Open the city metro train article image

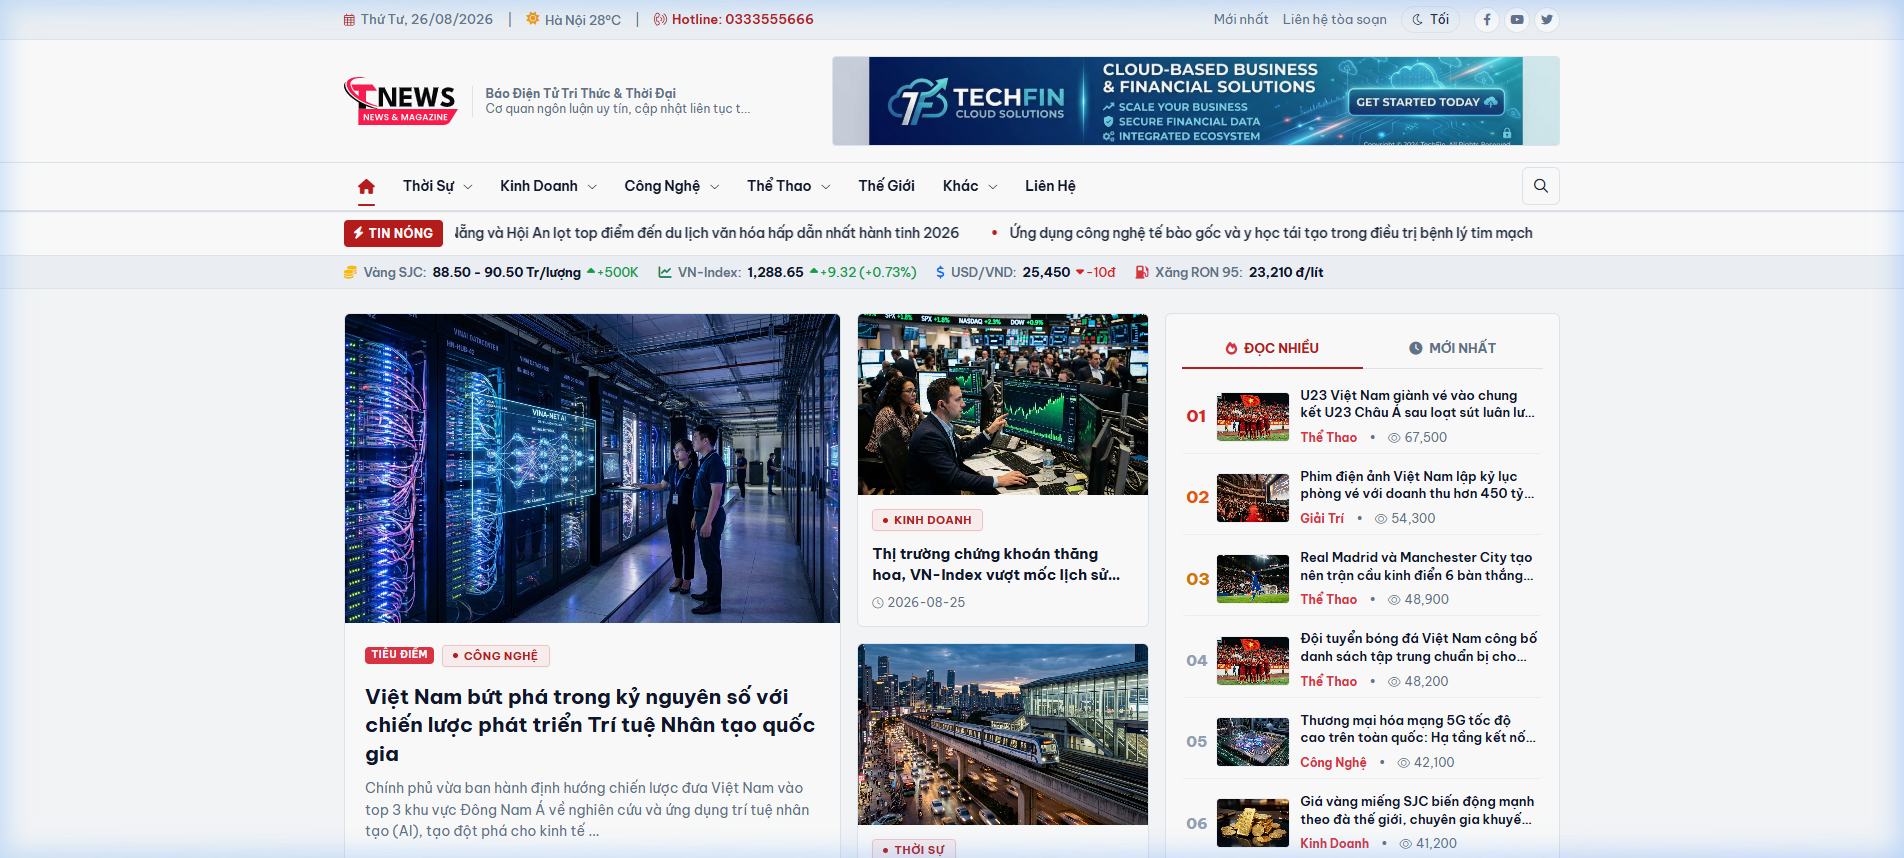click(x=1003, y=734)
